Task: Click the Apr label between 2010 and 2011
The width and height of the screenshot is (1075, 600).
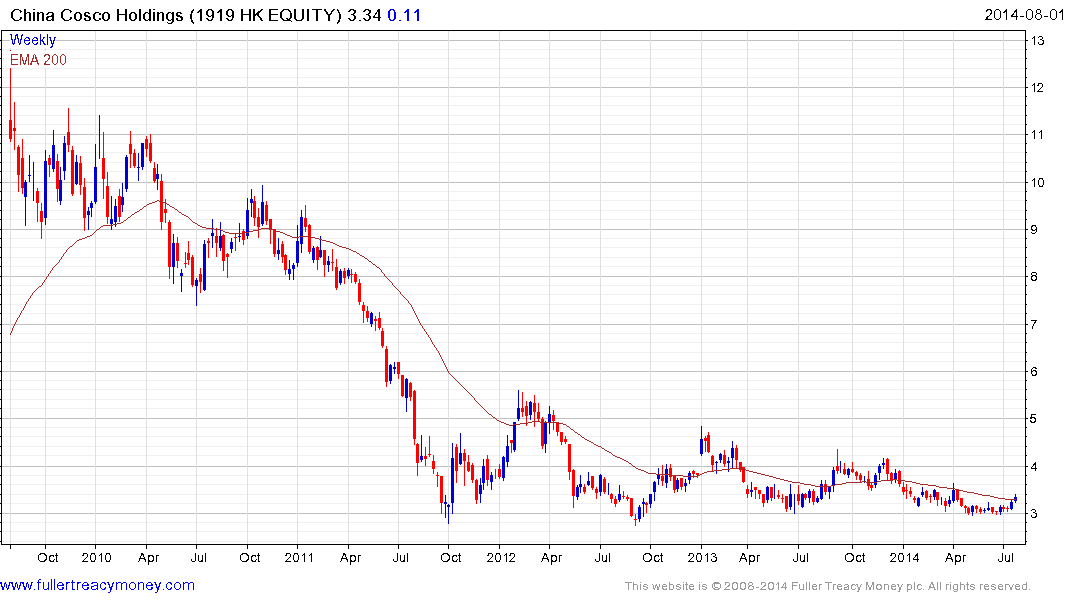Action: coord(148,557)
